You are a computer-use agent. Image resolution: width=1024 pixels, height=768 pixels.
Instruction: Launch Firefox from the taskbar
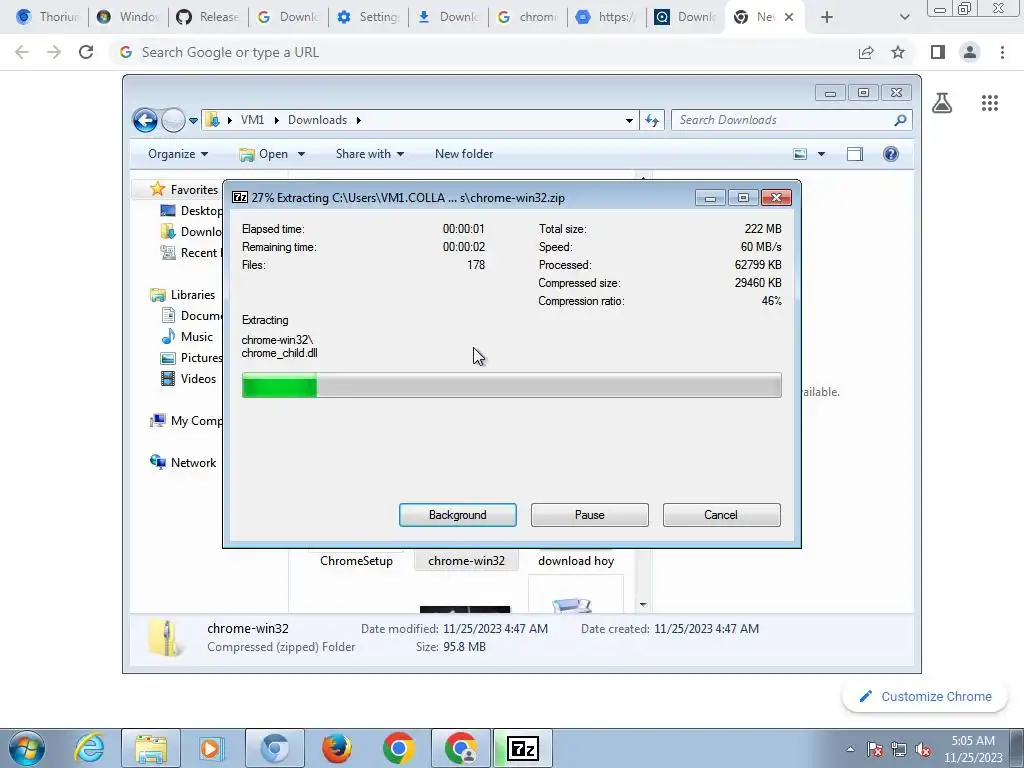point(336,748)
